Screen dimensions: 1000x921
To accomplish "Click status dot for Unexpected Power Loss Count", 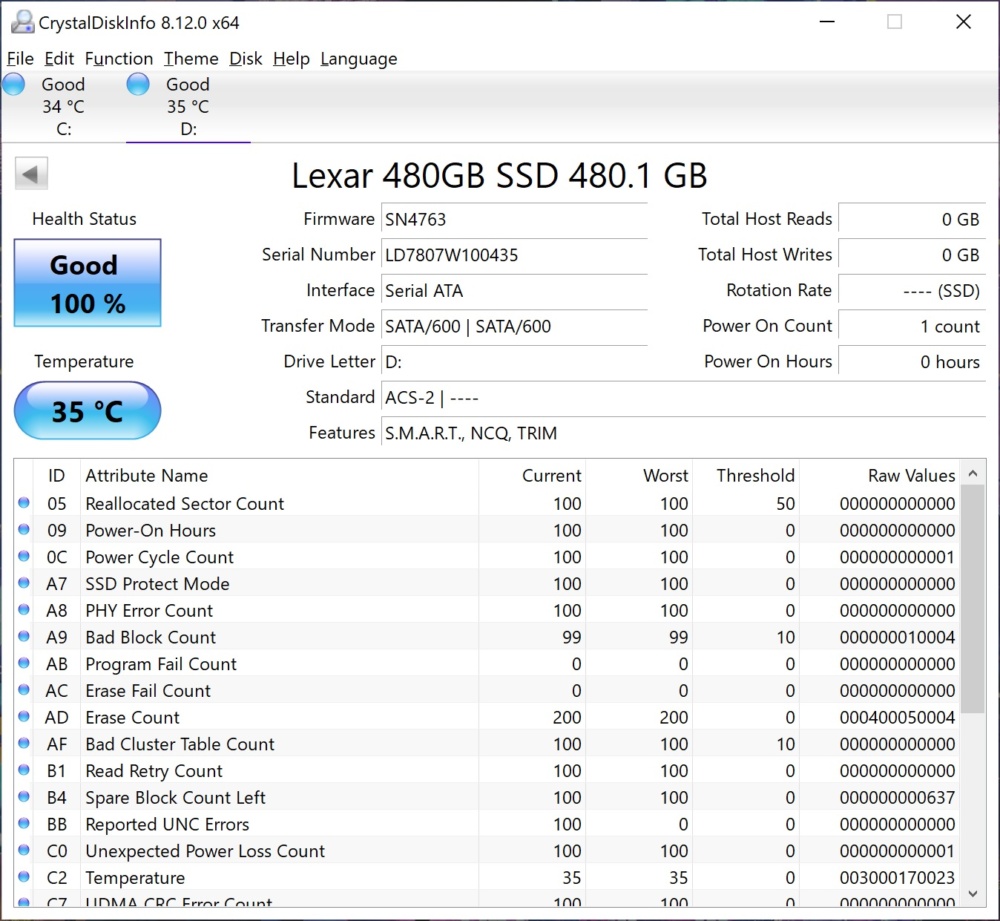I will coord(24,850).
